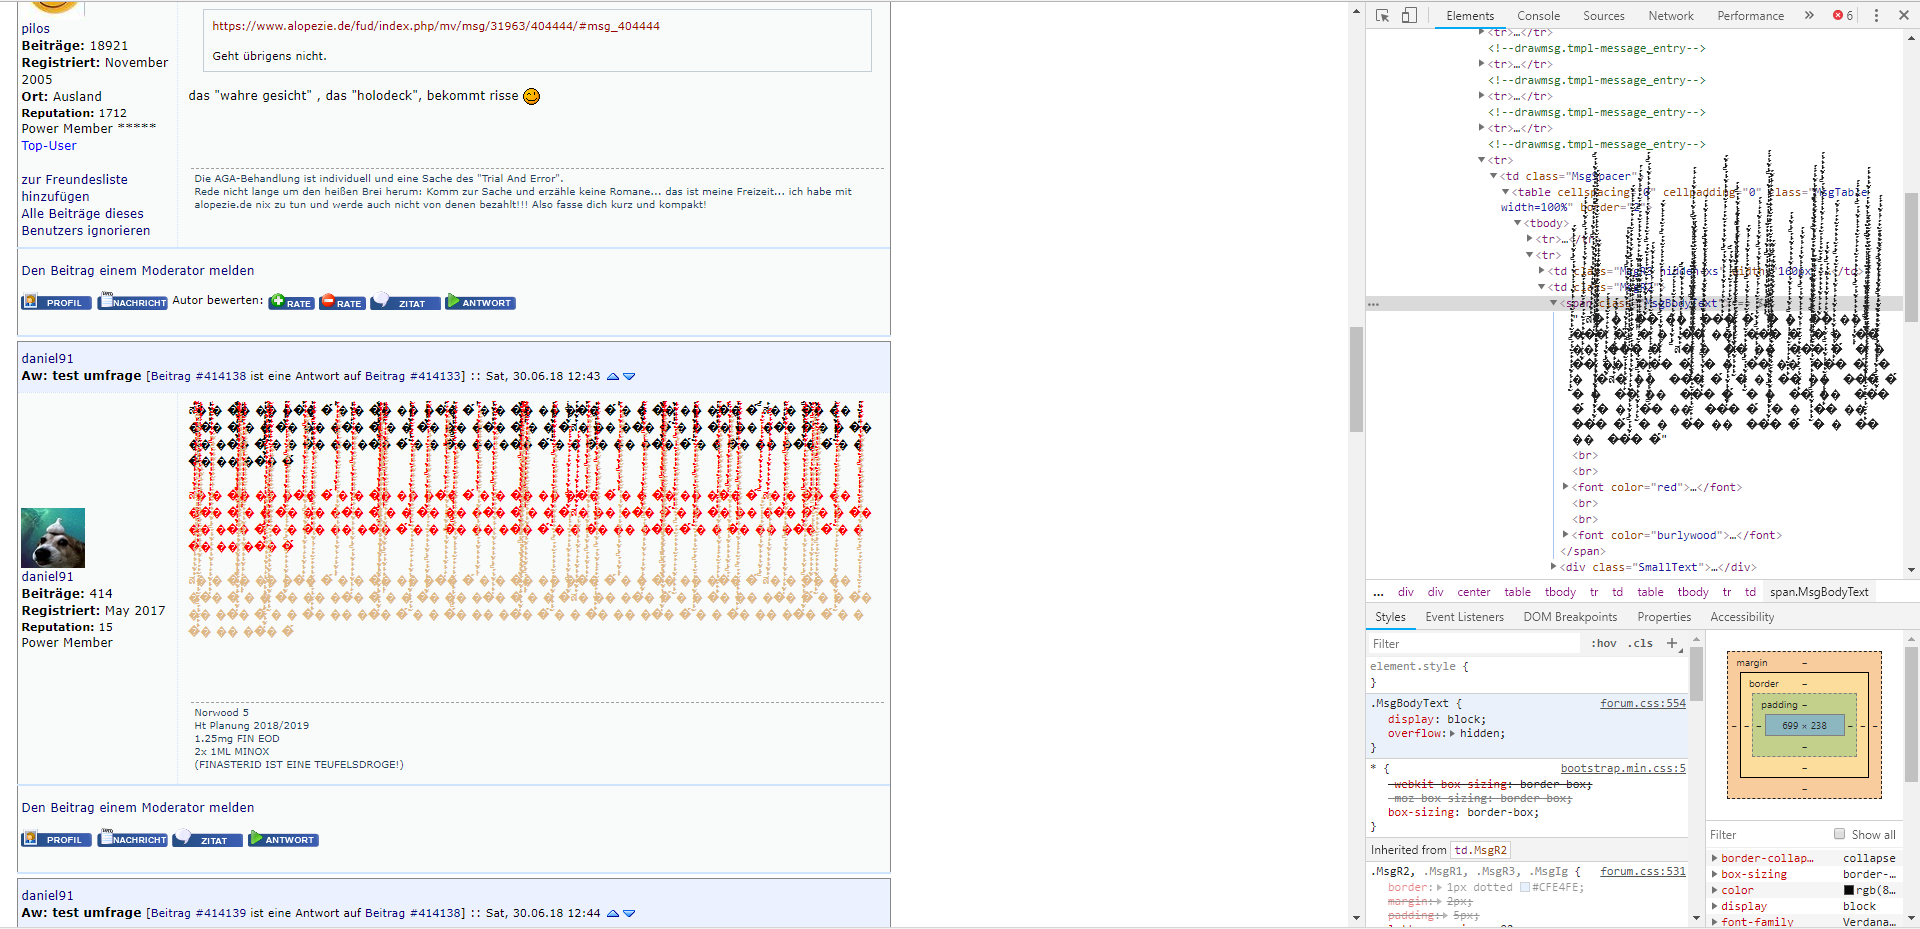Screen dimensions: 1920x929
Task: Click the red error count indicator
Action: (x=1842, y=16)
